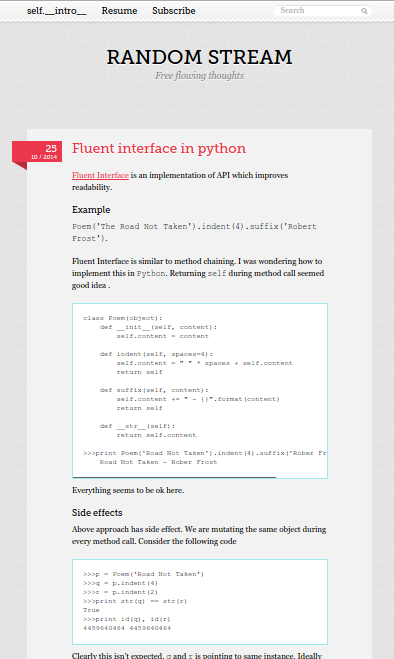Image resolution: width=394 pixels, height=659 pixels.
Task: Click the inline Poem example code text
Action: [194, 232]
